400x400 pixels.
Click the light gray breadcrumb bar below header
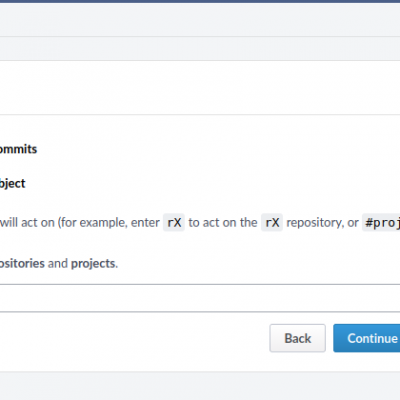pyautogui.click(x=200, y=20)
